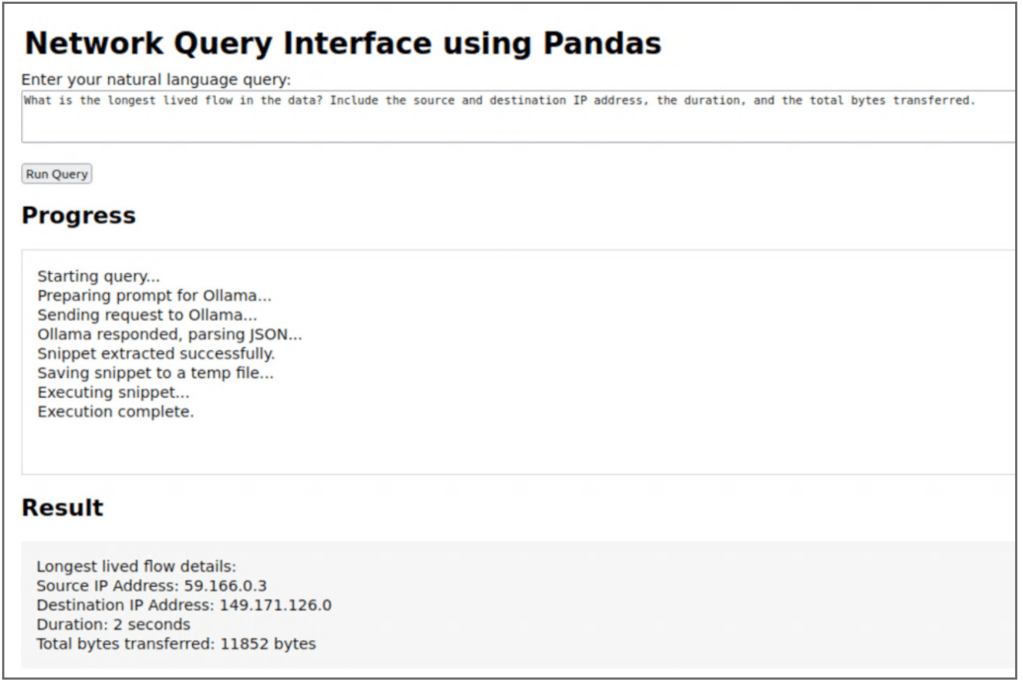Select the Destination IP Address 149.171.126.0 line
Image resolution: width=1023 pixels, height=687 pixels.
183,605
